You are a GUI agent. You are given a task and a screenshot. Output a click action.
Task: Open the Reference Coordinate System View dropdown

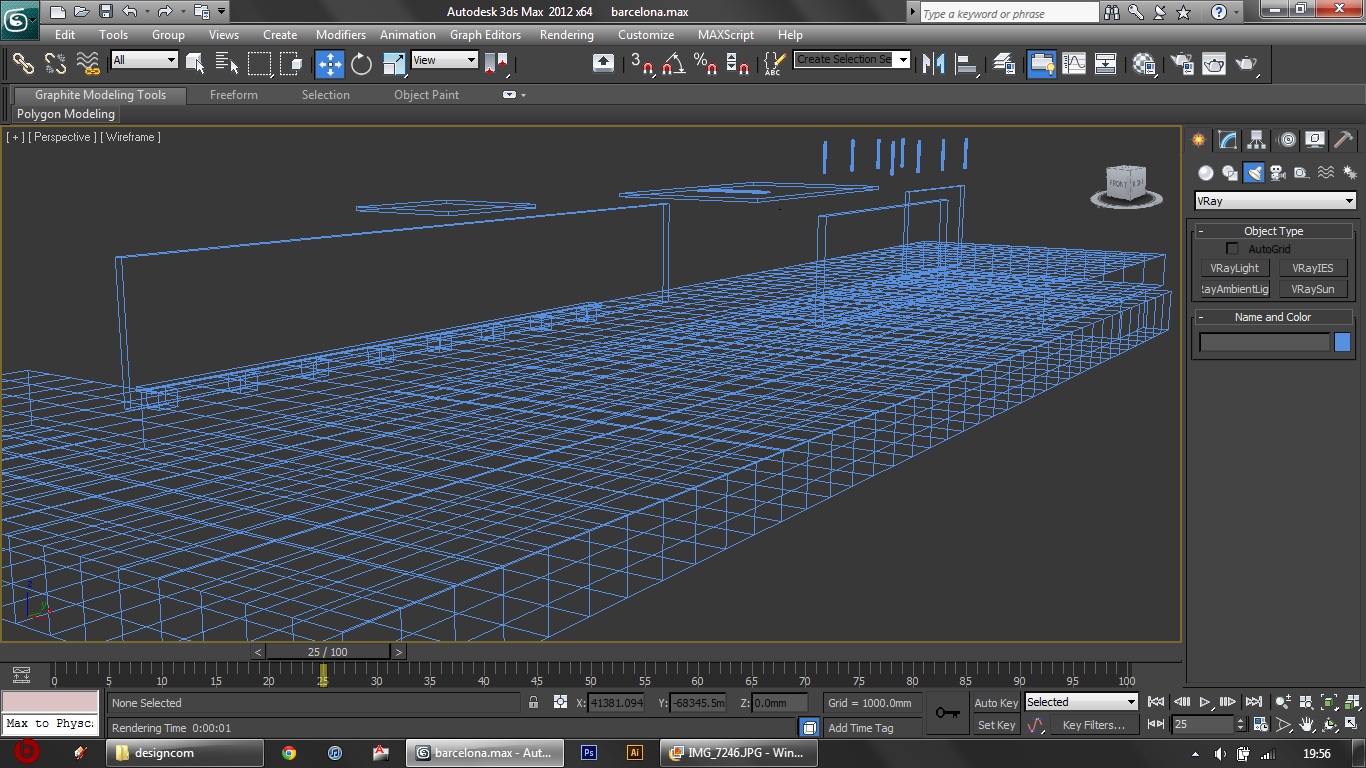pyautogui.click(x=443, y=60)
